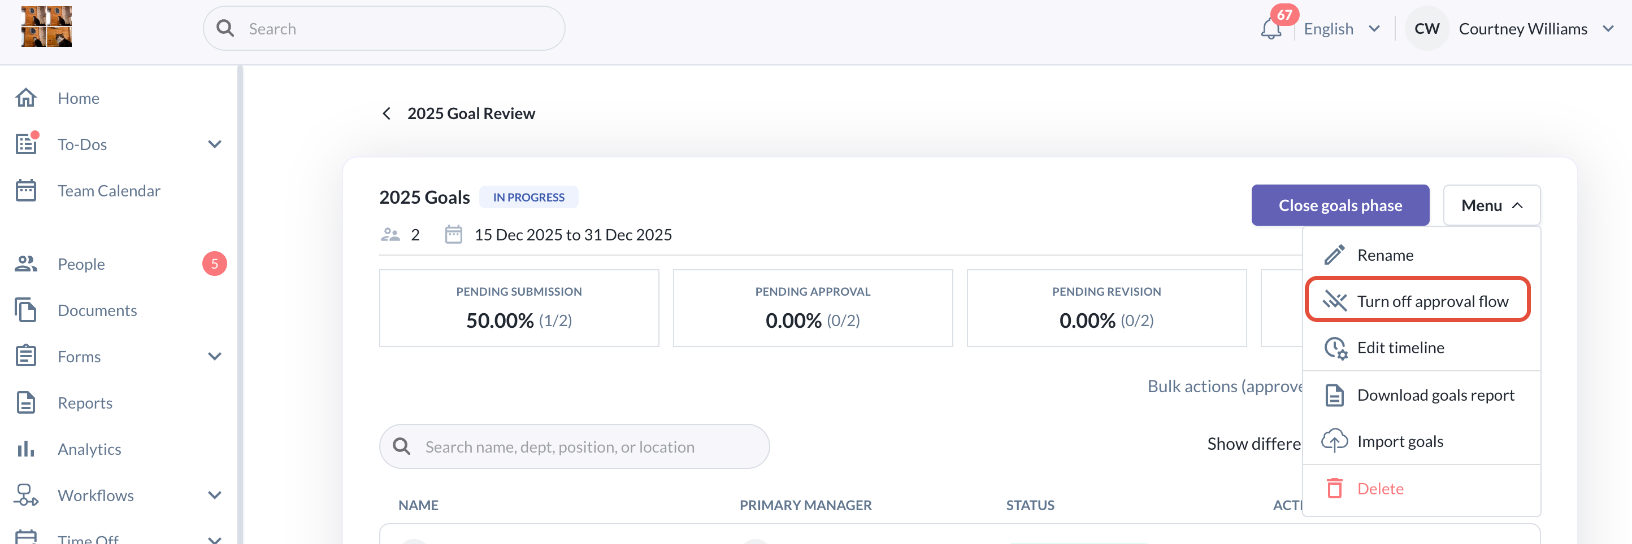Click the company logo in top corner
The image size is (1632, 544).
point(46,27)
